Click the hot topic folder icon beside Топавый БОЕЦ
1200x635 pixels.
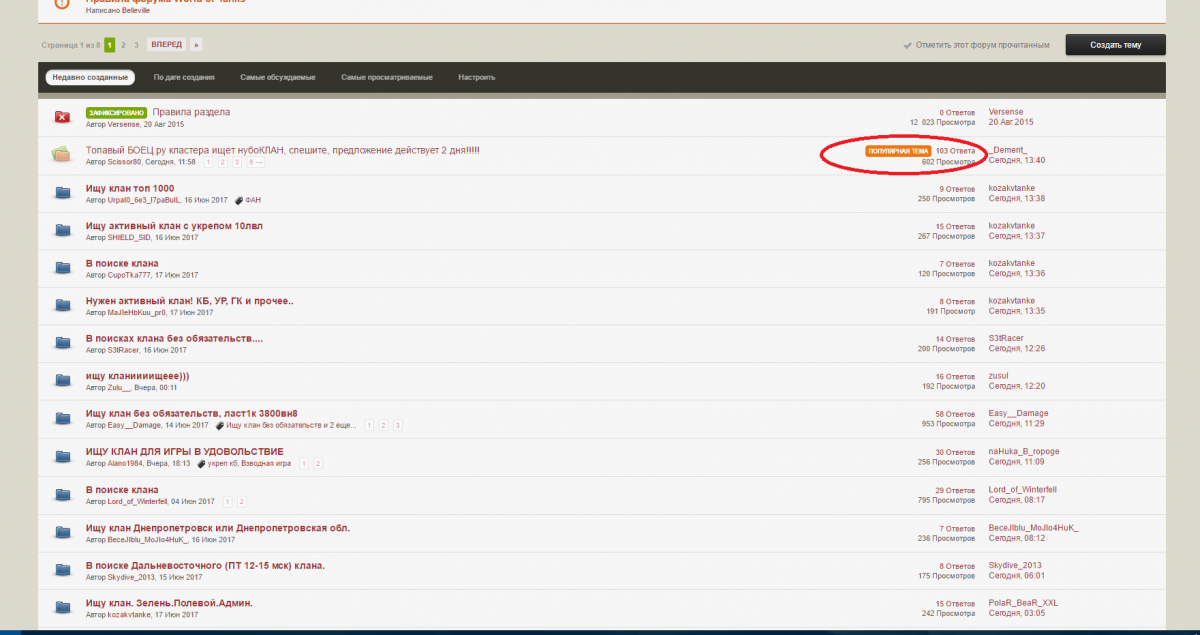coord(62,154)
